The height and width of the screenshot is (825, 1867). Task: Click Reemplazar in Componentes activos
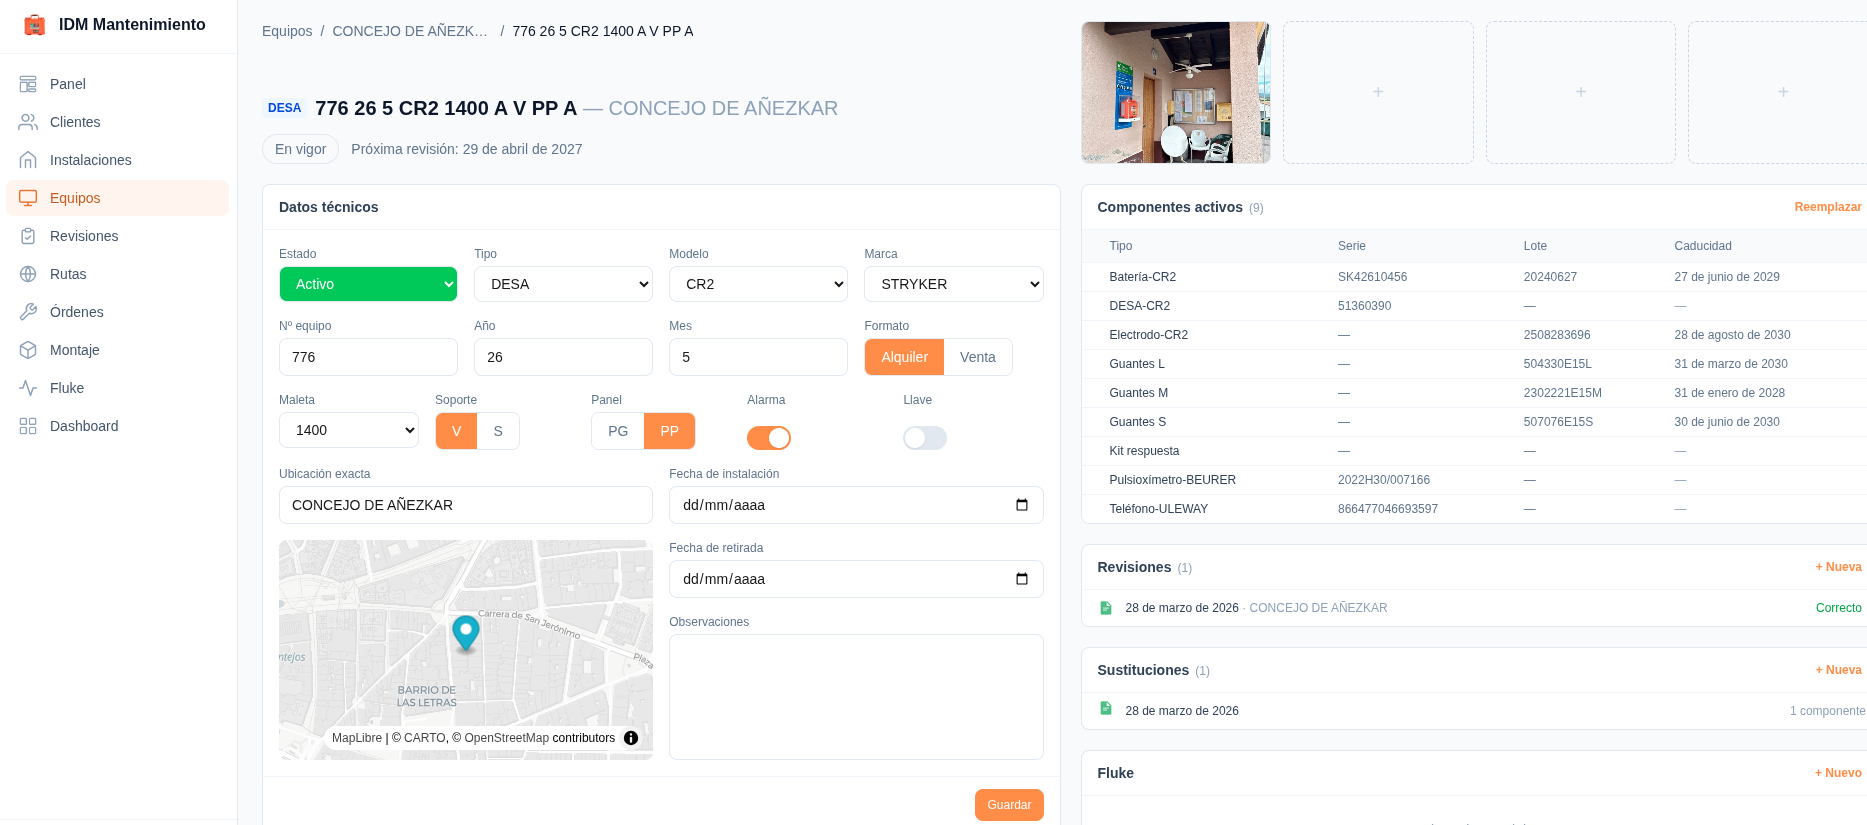[x=1828, y=207]
